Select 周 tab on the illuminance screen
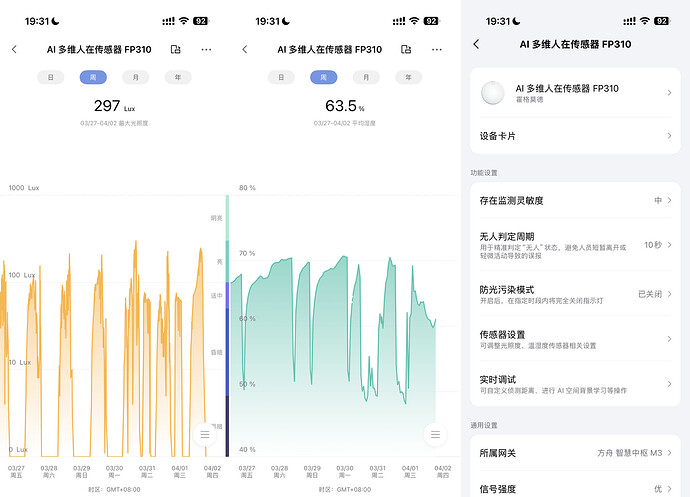The image size is (690, 497). pyautogui.click(x=93, y=77)
